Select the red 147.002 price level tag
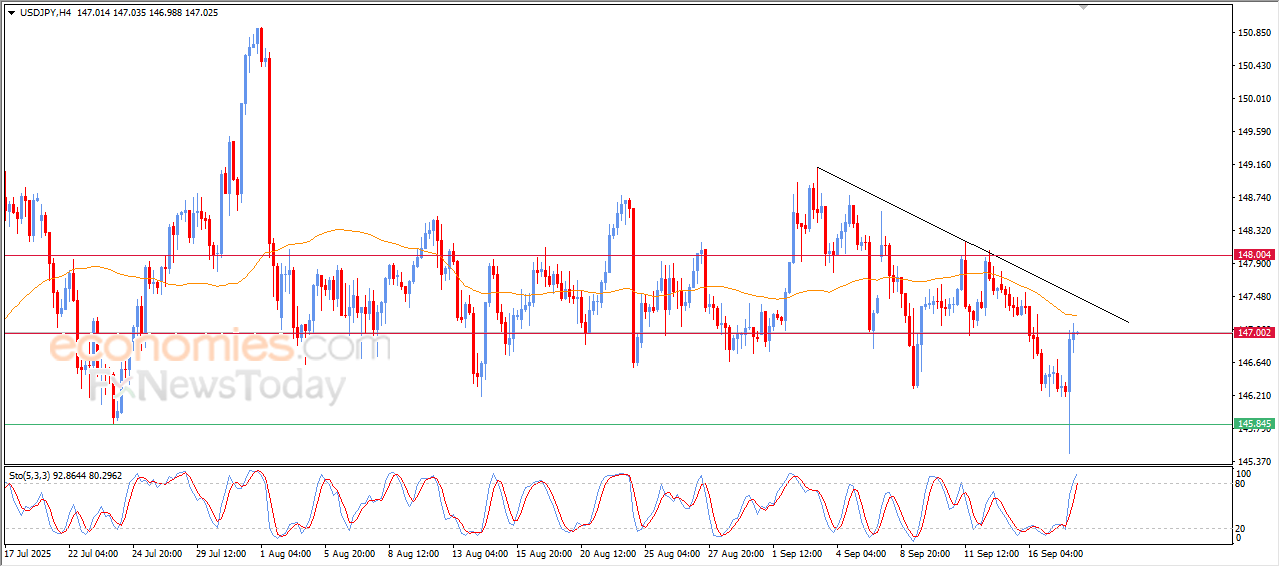 click(x=1254, y=332)
